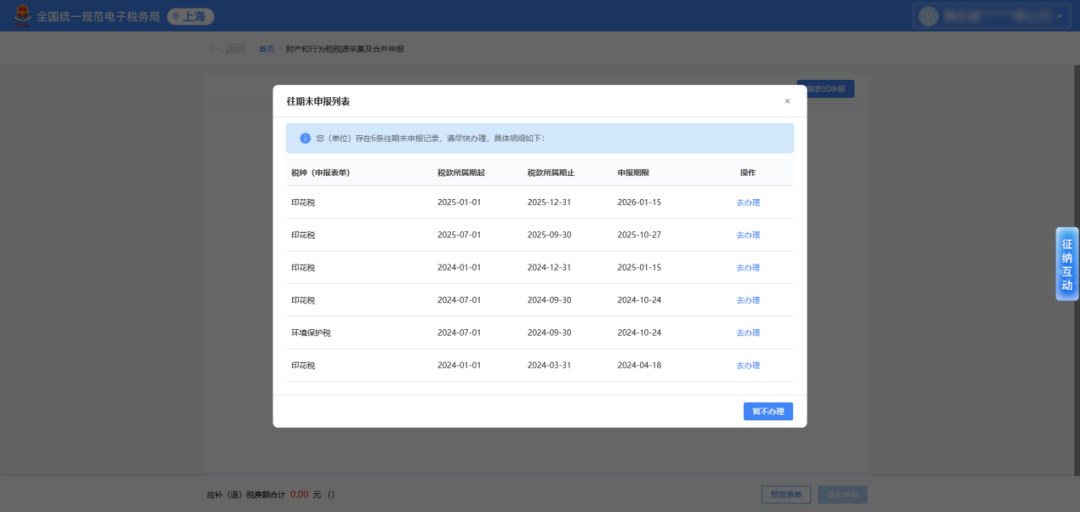Click the 财产和行为税税源采集及合并申报 breadcrumb
This screenshot has height=512, width=1080.
(345, 49)
